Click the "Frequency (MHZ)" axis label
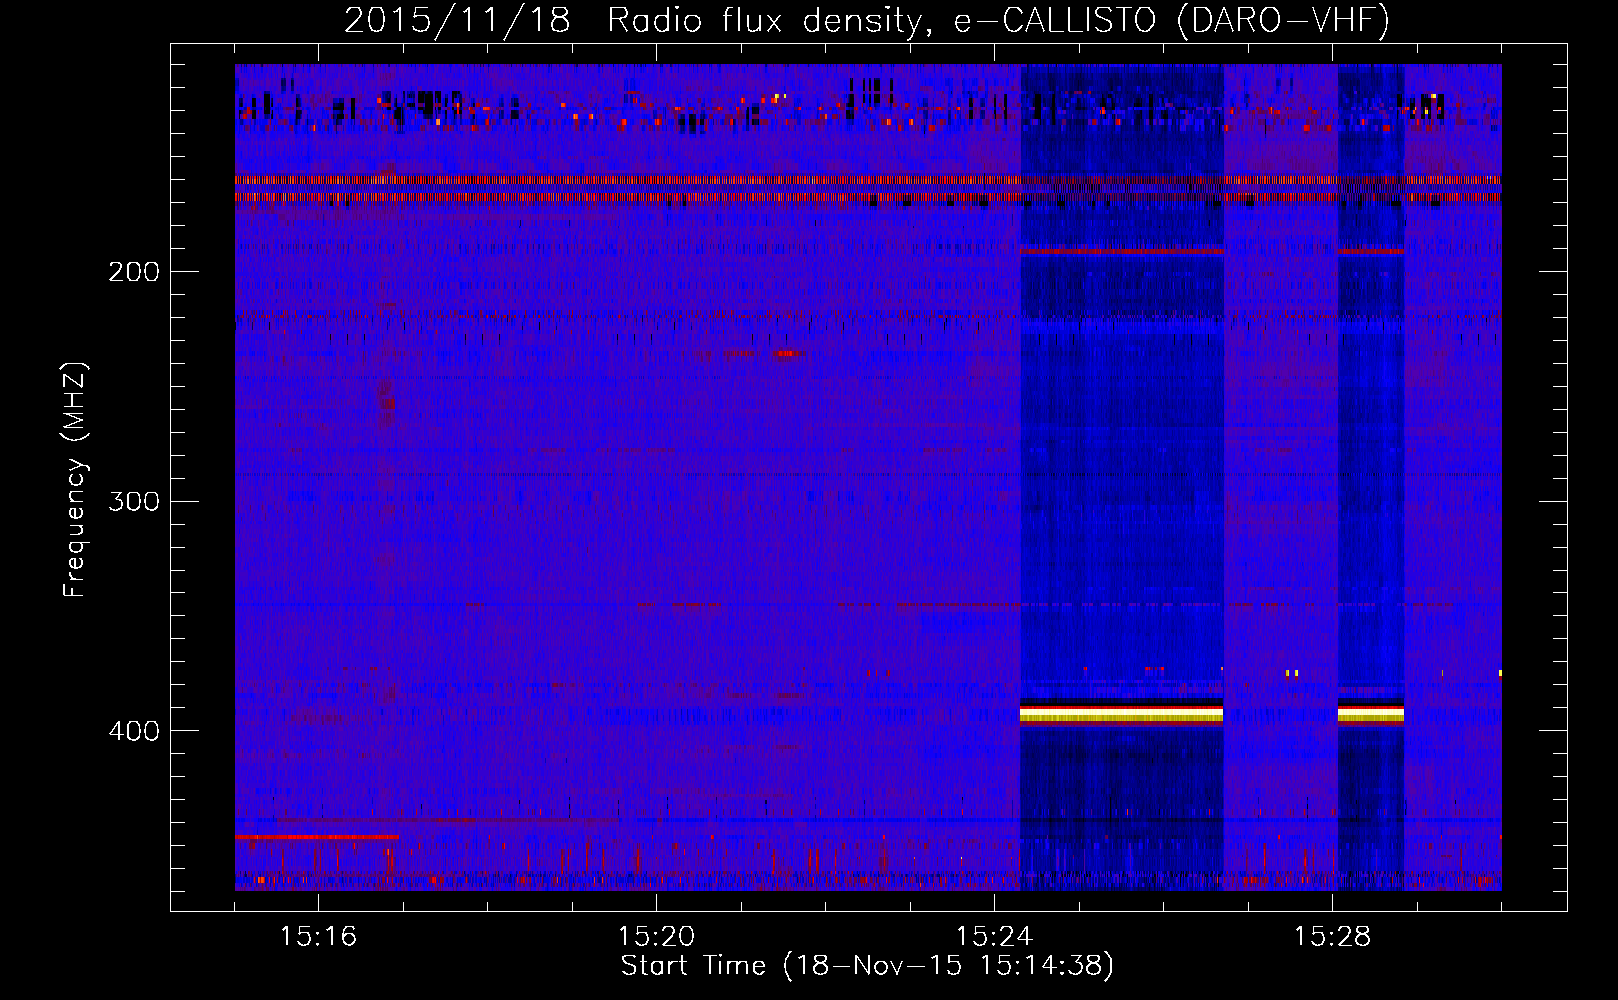Viewport: 1618px width, 1000px height. (x=75, y=480)
